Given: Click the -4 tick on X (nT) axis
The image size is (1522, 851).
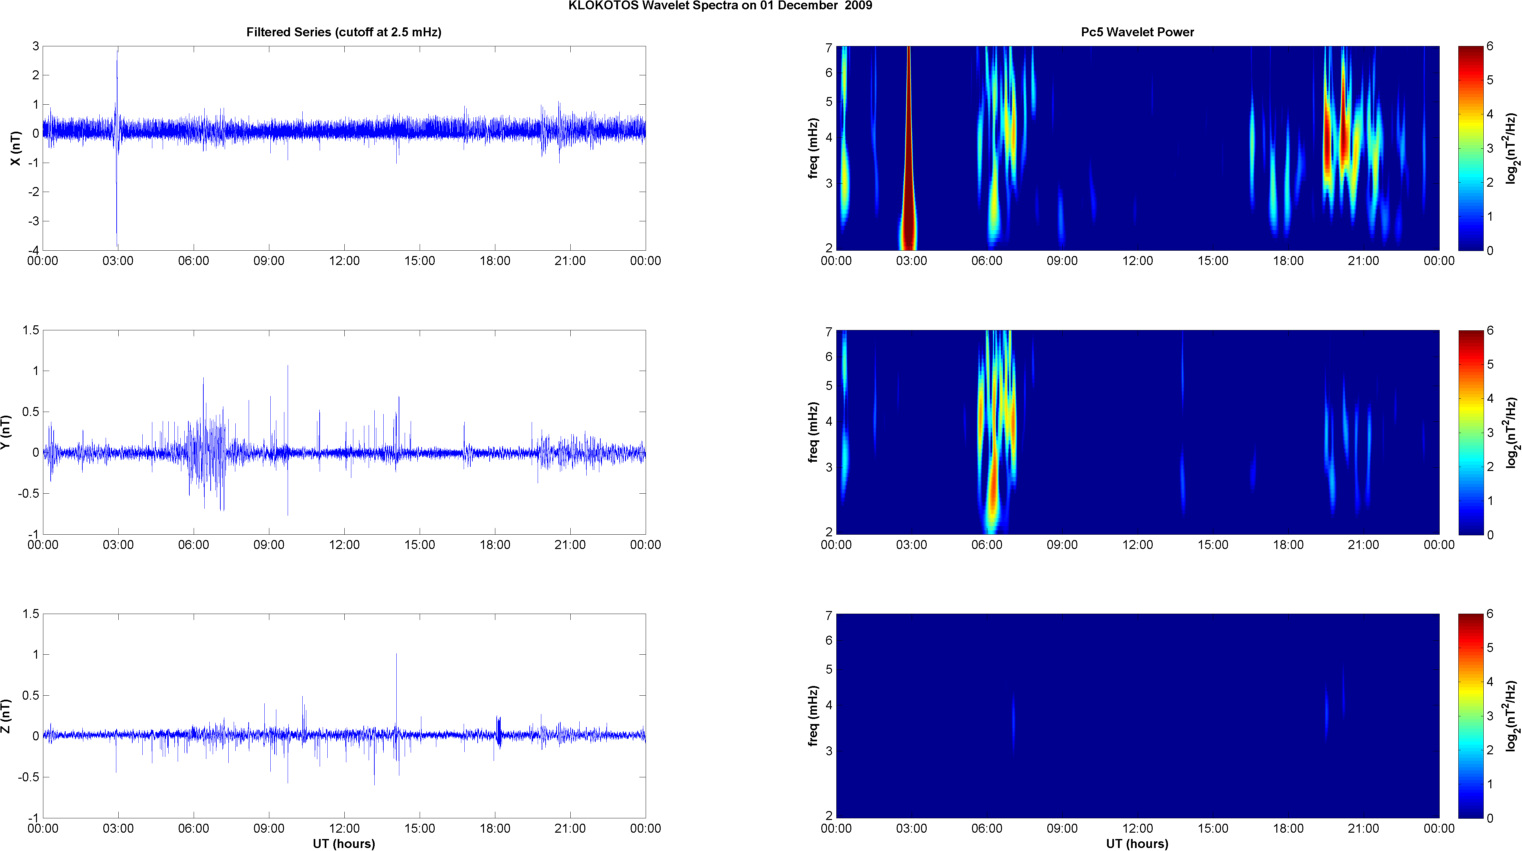Looking at the screenshot, I should pyautogui.click(x=33, y=250).
